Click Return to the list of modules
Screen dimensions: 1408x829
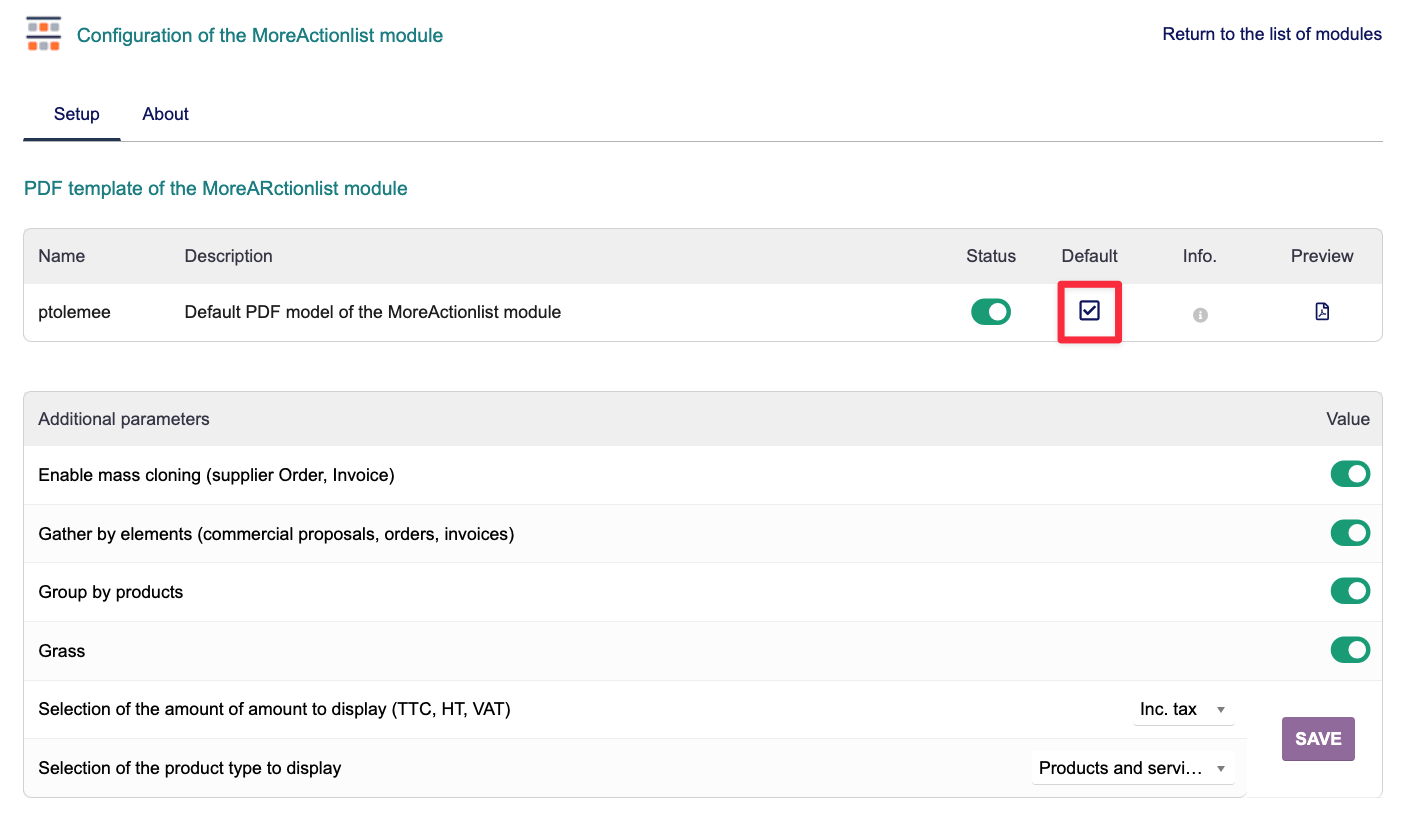(x=1271, y=34)
